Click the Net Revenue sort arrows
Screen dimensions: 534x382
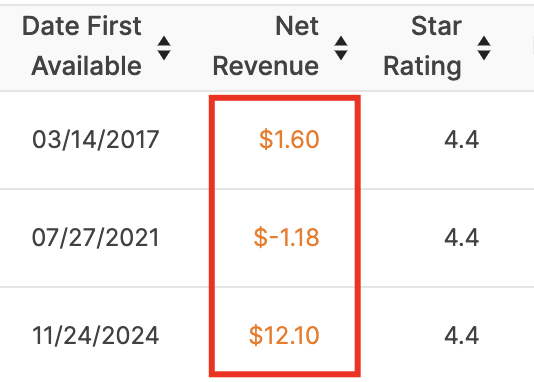tap(341, 48)
